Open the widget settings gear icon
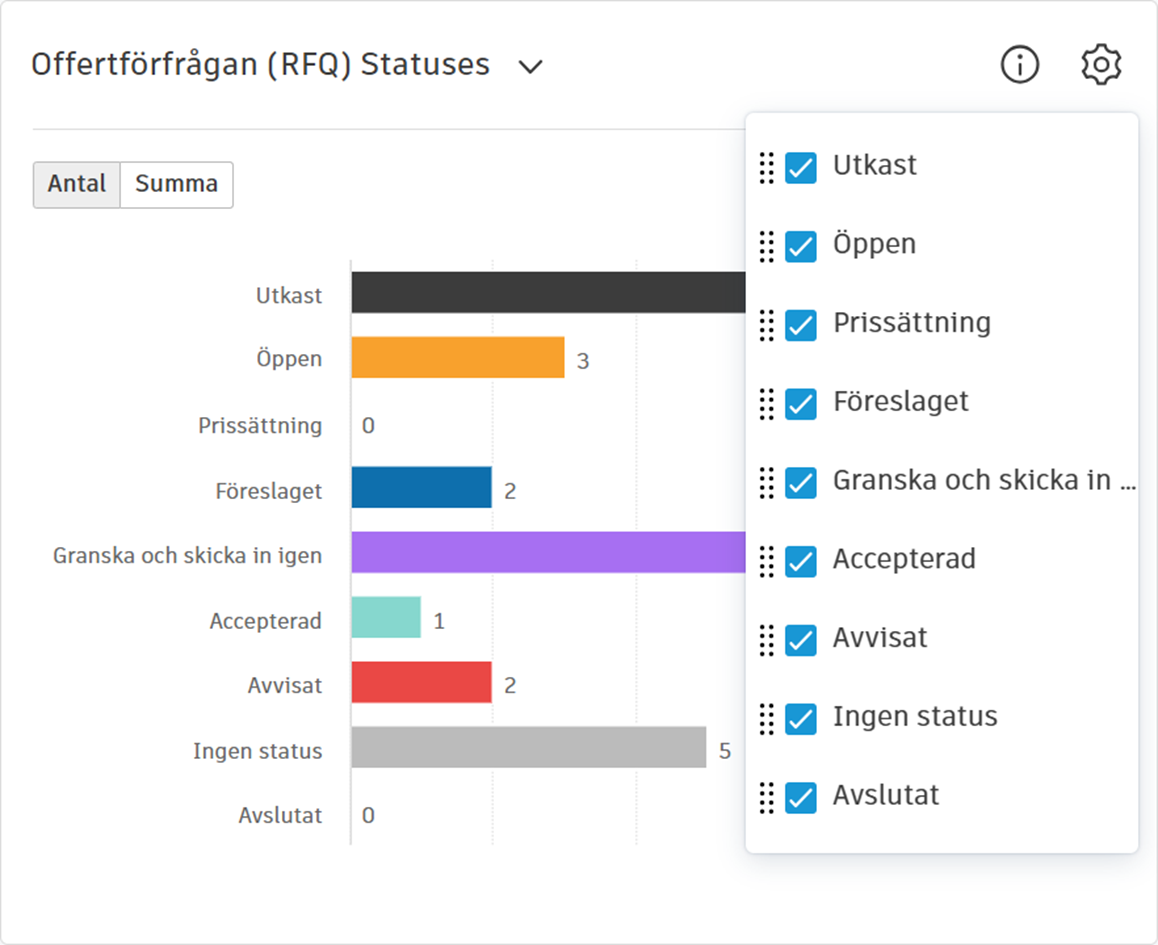Screen dimensions: 1158x945 pyautogui.click(x=1101, y=65)
